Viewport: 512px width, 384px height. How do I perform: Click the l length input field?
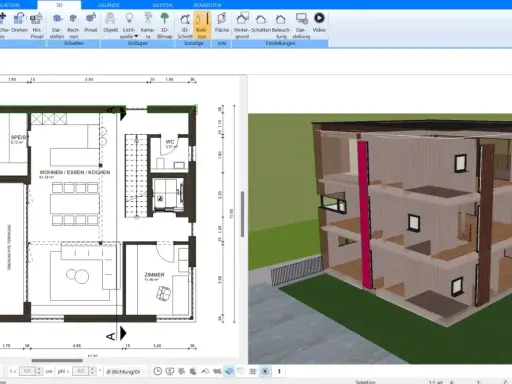(27, 371)
